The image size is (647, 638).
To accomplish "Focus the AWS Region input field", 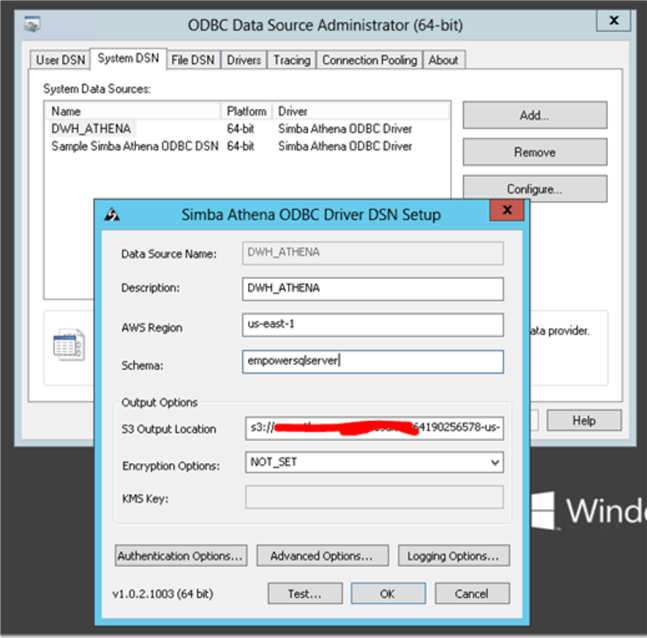I will [374, 326].
